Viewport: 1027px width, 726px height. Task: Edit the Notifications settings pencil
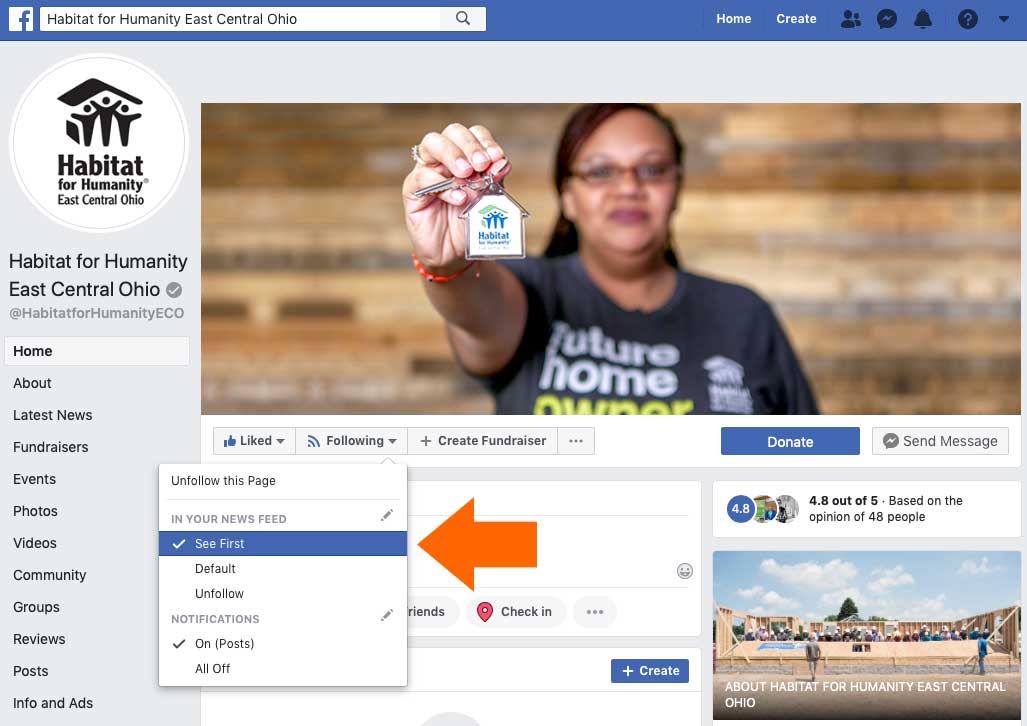pos(387,615)
